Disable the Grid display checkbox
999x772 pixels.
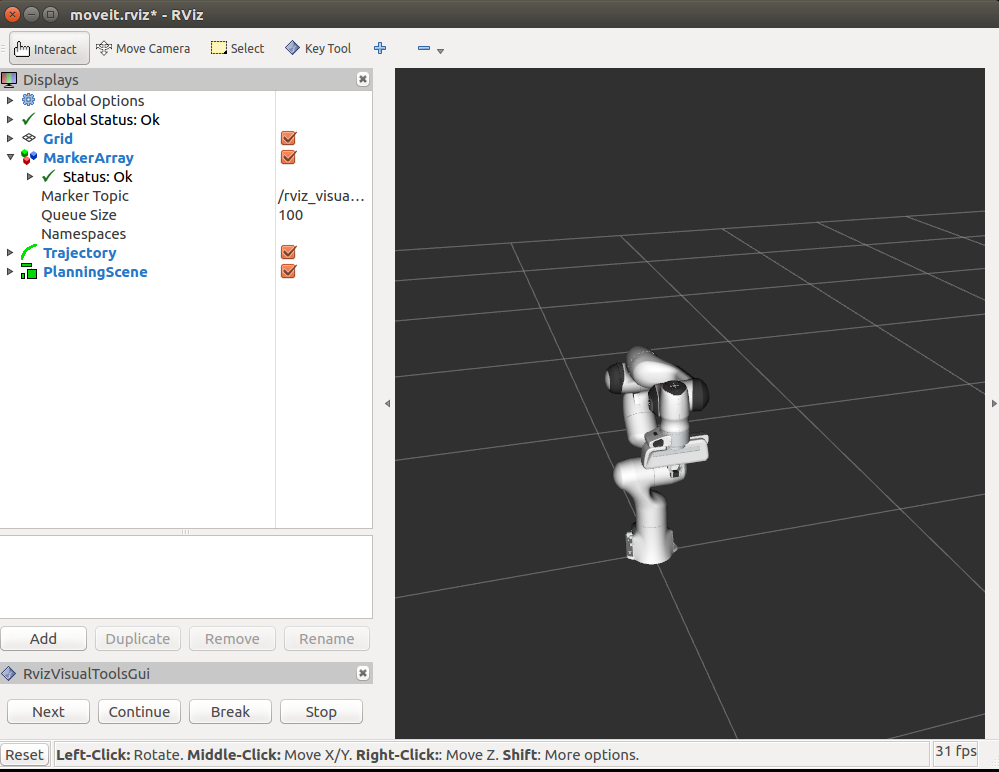tap(288, 138)
